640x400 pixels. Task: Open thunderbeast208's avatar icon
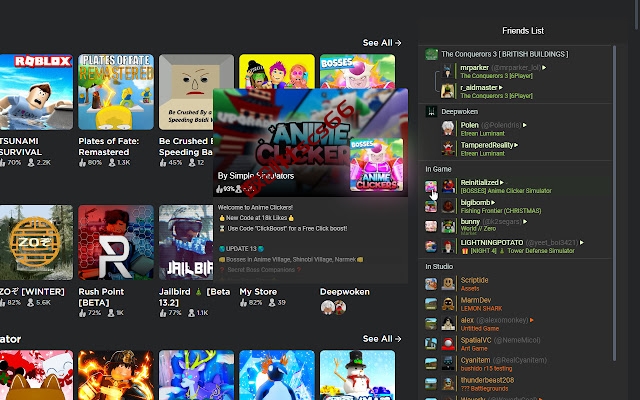click(x=448, y=384)
